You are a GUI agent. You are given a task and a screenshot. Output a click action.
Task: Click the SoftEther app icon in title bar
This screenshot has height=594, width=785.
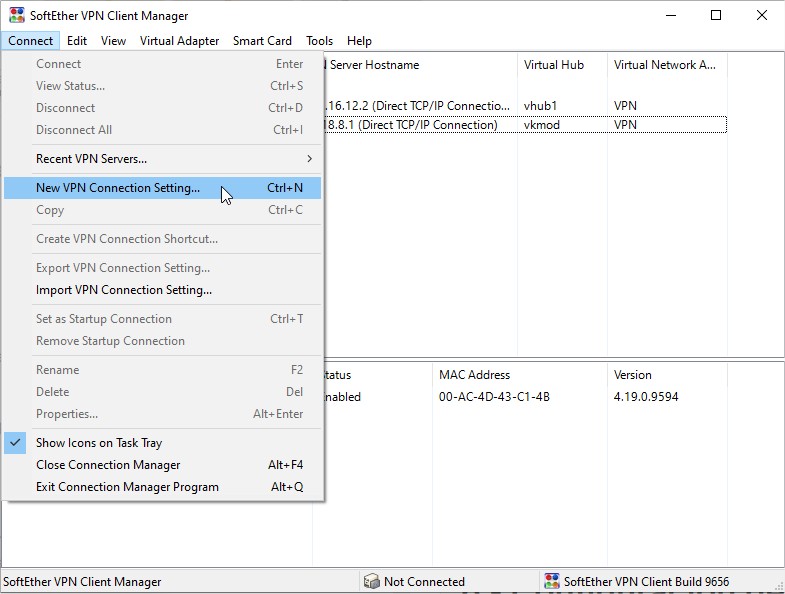(17, 15)
